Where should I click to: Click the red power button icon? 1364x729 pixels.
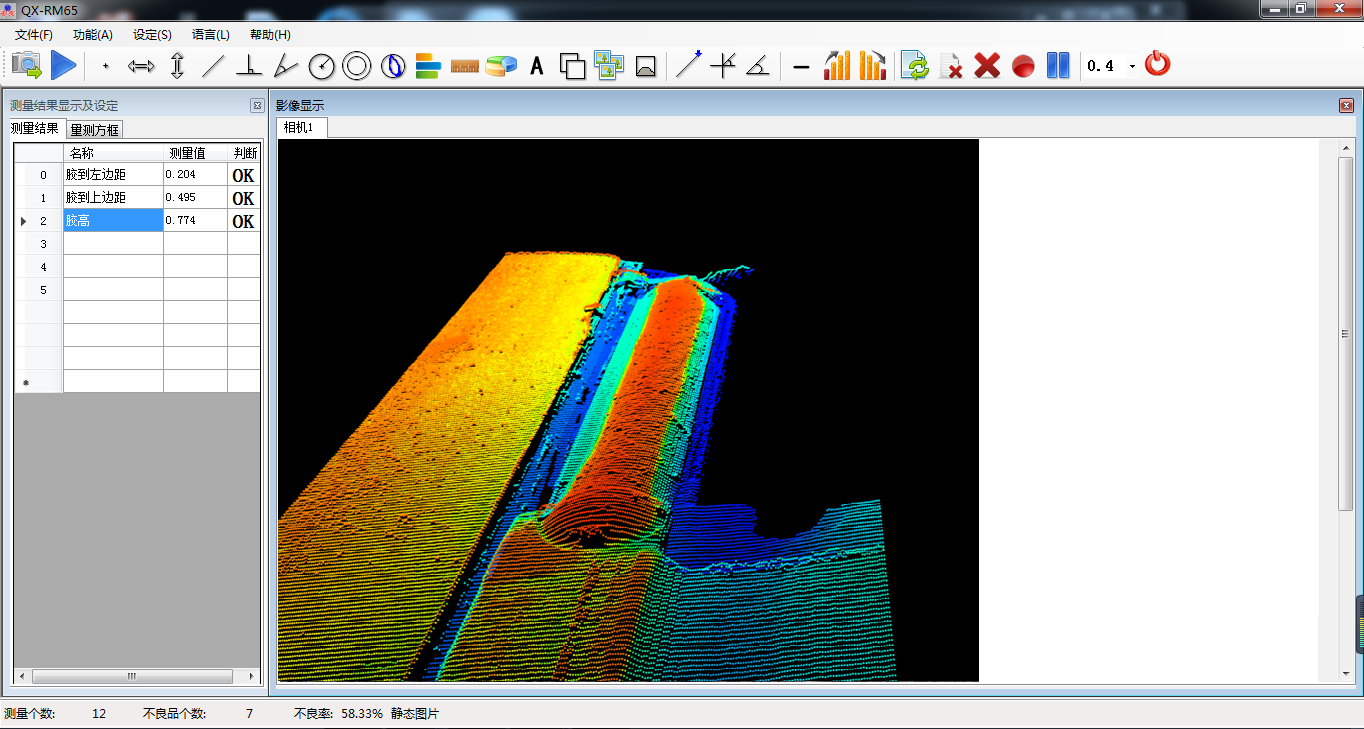click(1157, 65)
